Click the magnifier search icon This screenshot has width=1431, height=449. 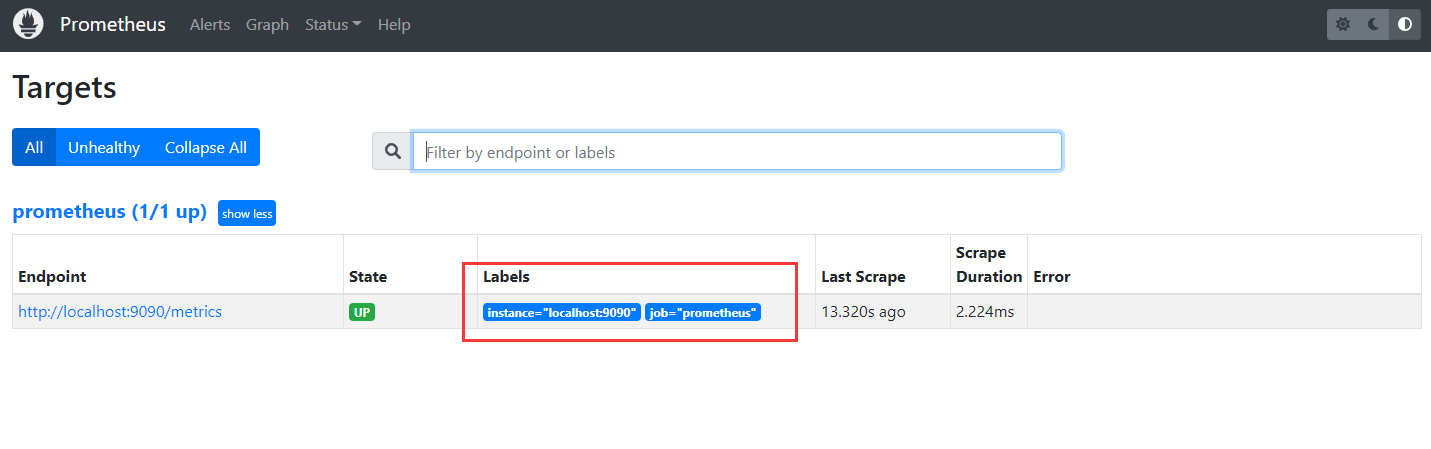(x=393, y=152)
